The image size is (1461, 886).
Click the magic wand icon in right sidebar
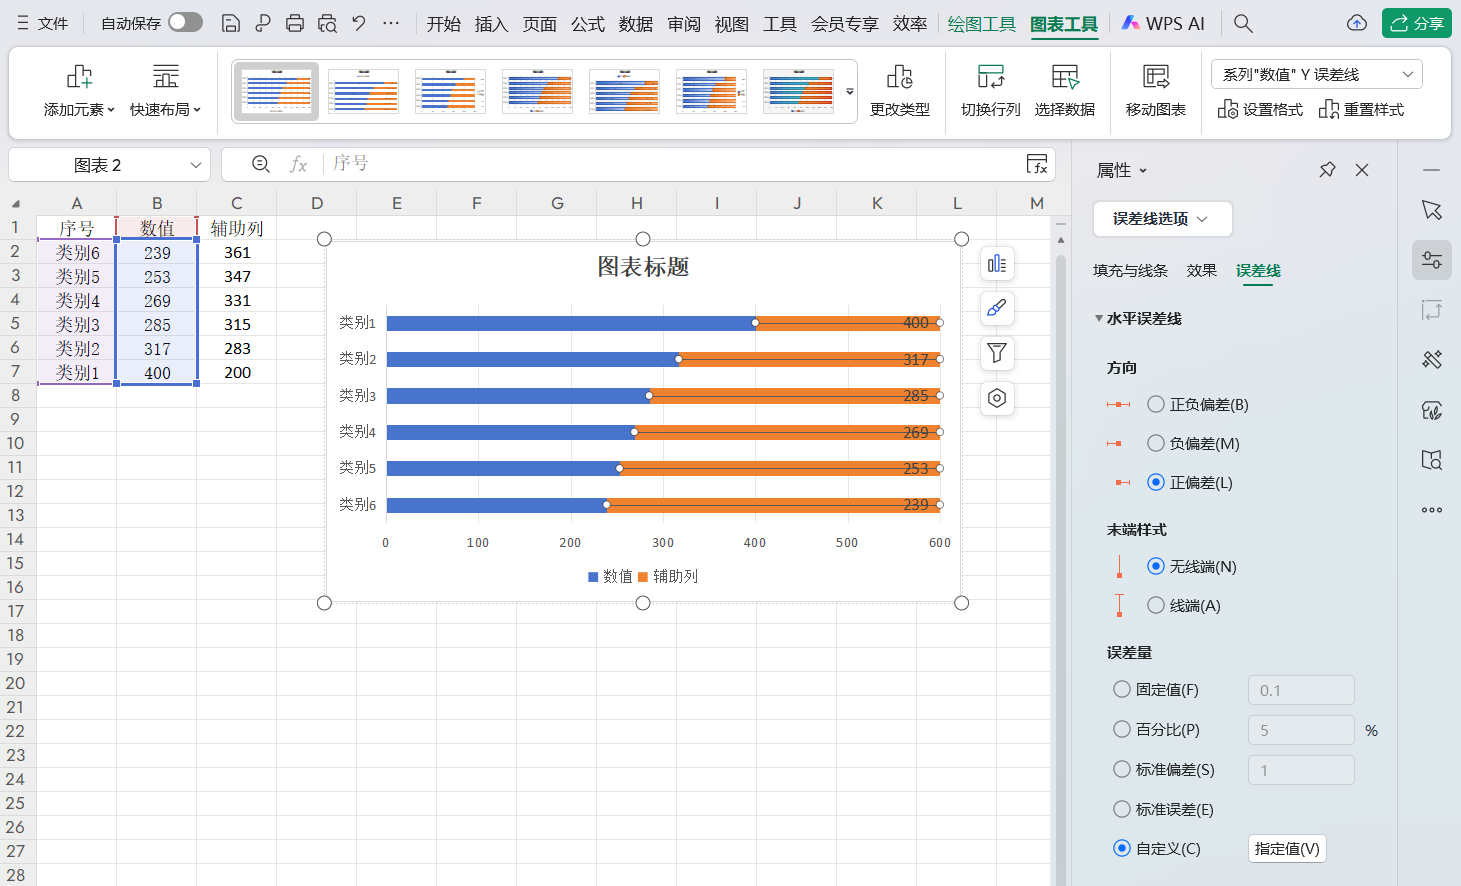pyautogui.click(x=1431, y=359)
